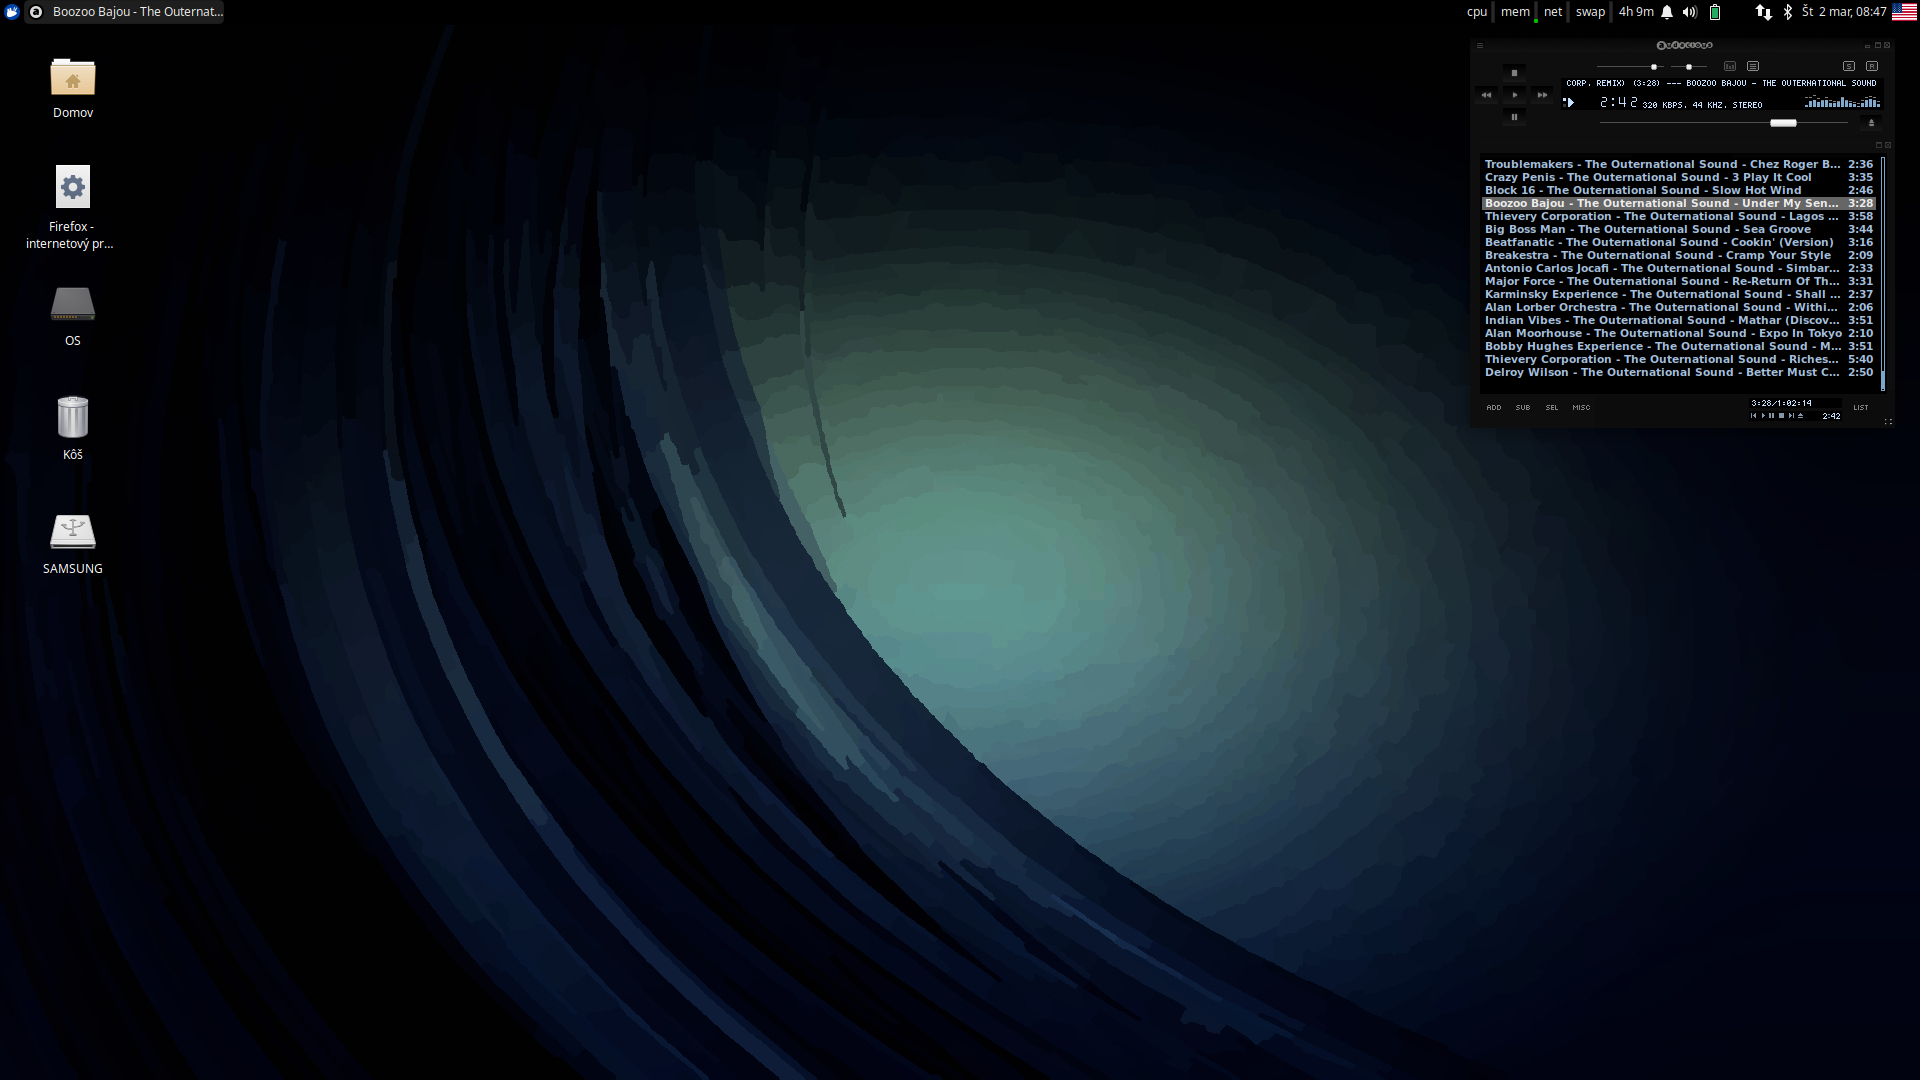
Task: Click the network connection arrows icon
Action: (x=1763, y=12)
